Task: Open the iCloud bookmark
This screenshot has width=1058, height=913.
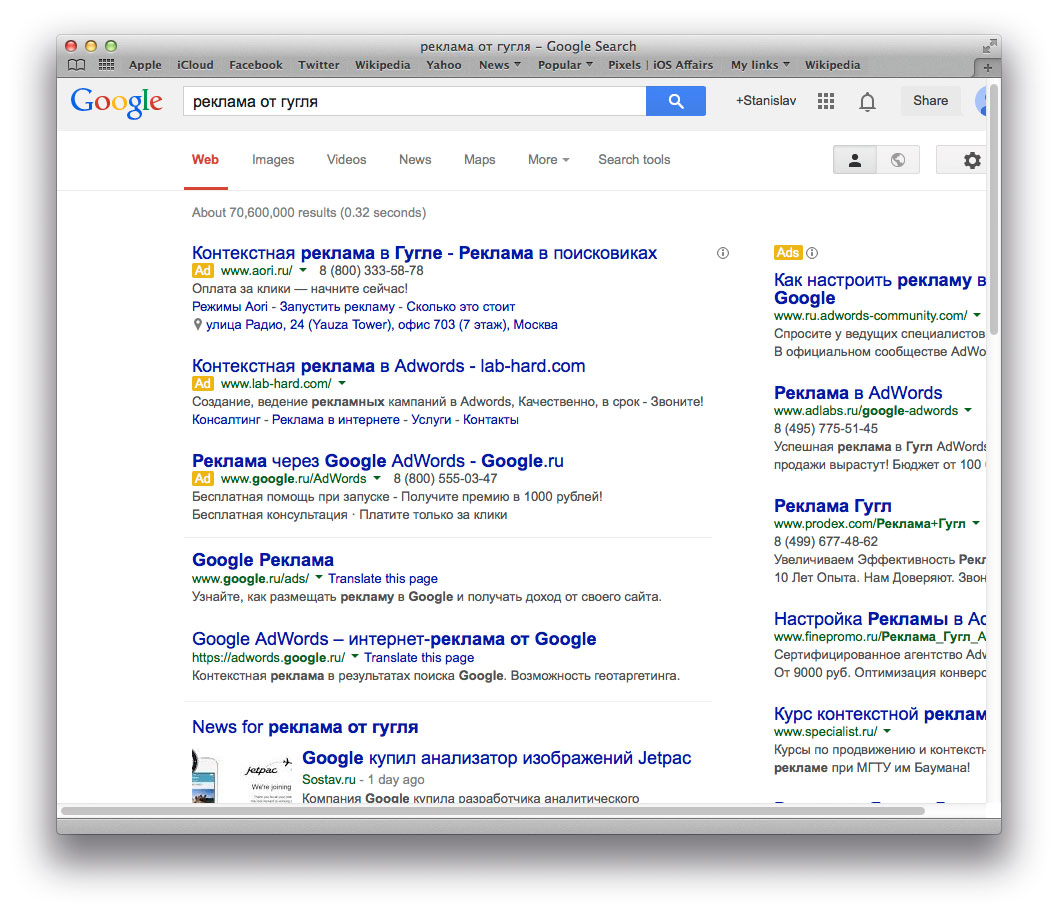Action: (195, 65)
